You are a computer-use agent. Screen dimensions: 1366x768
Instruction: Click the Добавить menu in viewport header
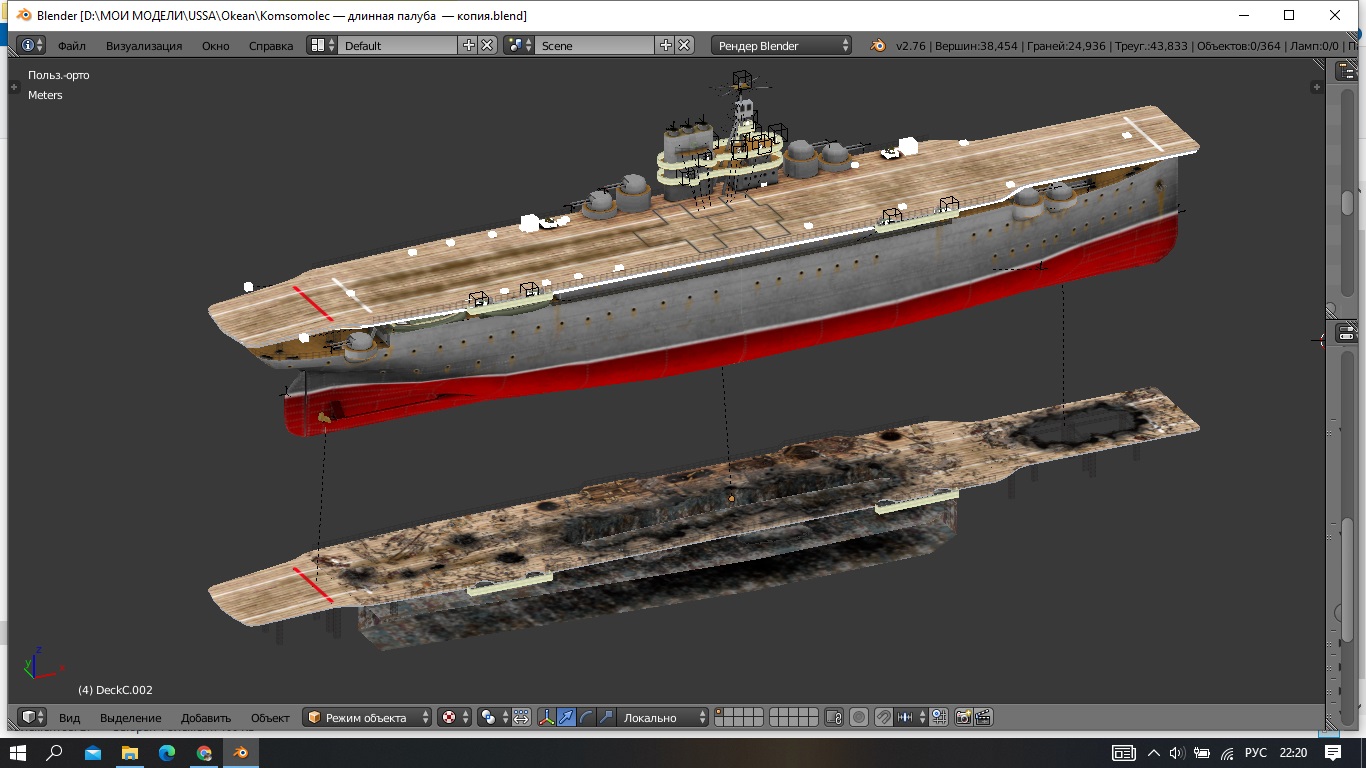pos(206,717)
